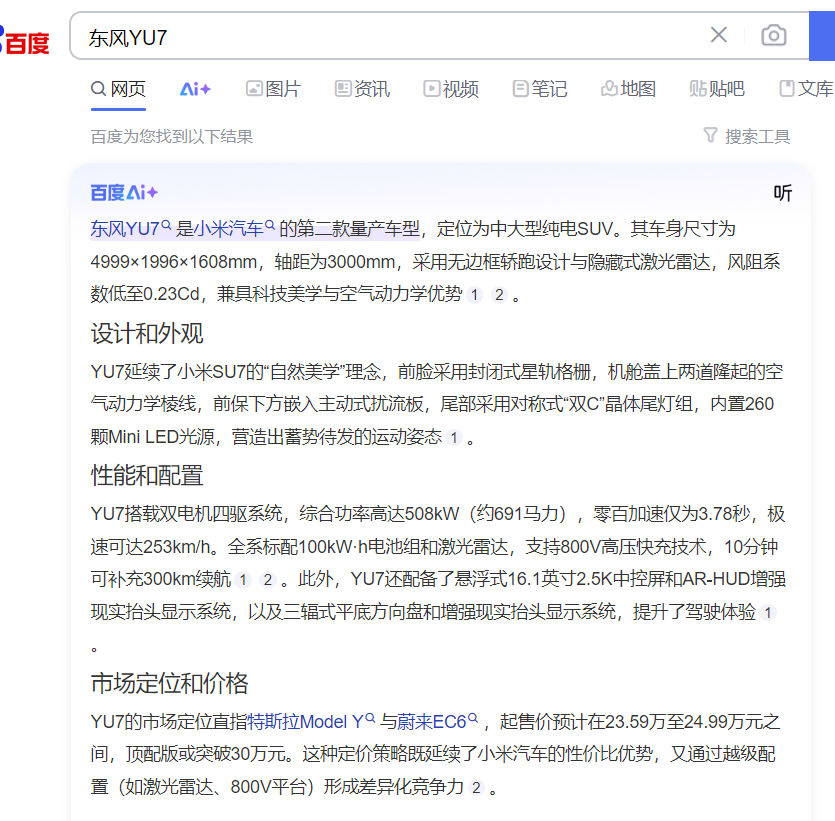Screen dimensions: 835x821
Task: Click citation 1 after 300km续航
Action: coord(243,580)
